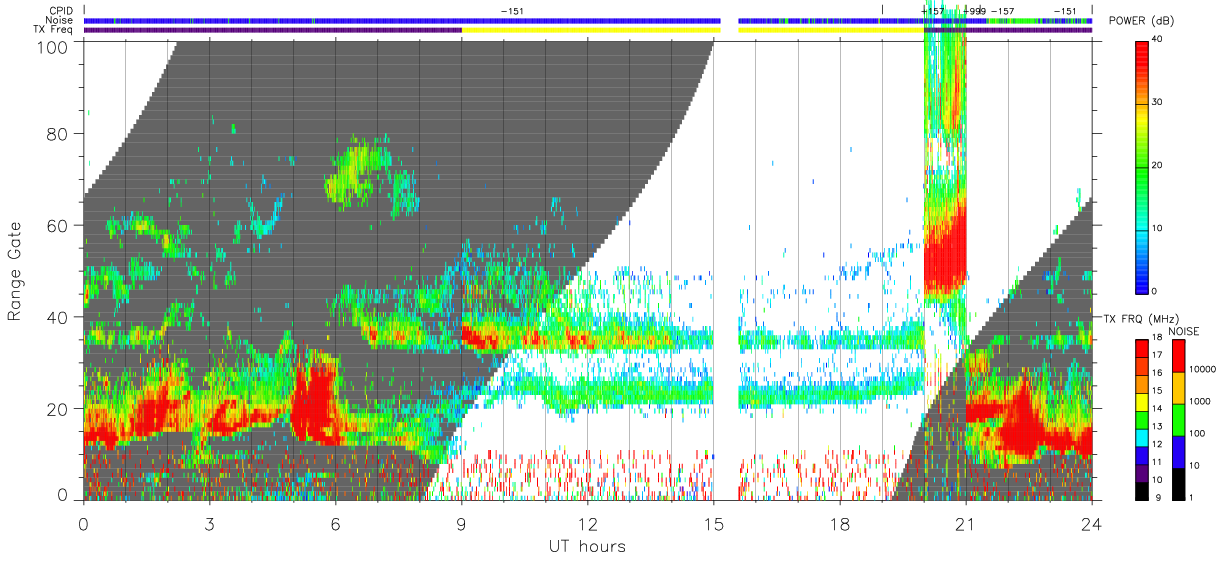Click the TX frequency scale value 9
The image size is (1228, 567).
pyautogui.click(x=1157, y=497)
